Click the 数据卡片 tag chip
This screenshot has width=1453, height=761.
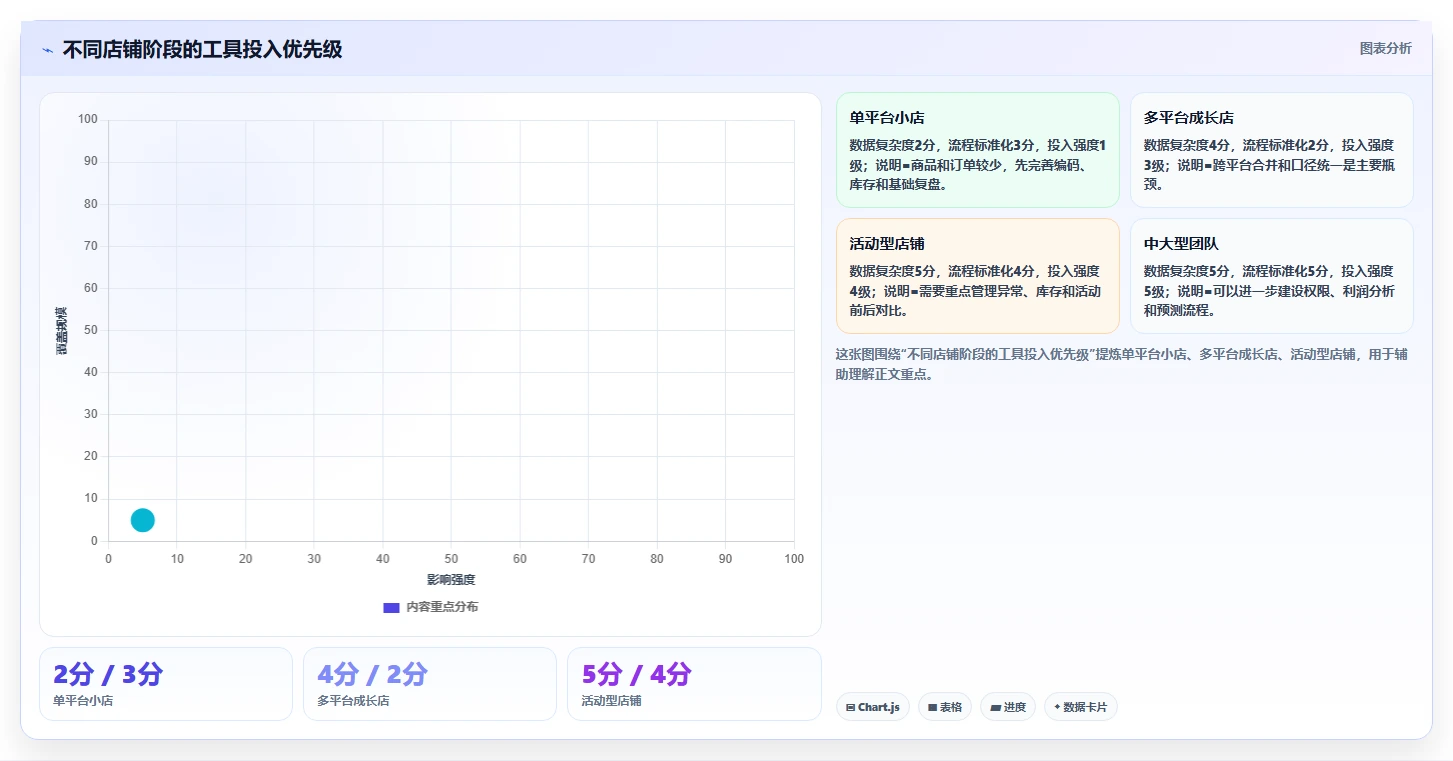tap(1080, 707)
